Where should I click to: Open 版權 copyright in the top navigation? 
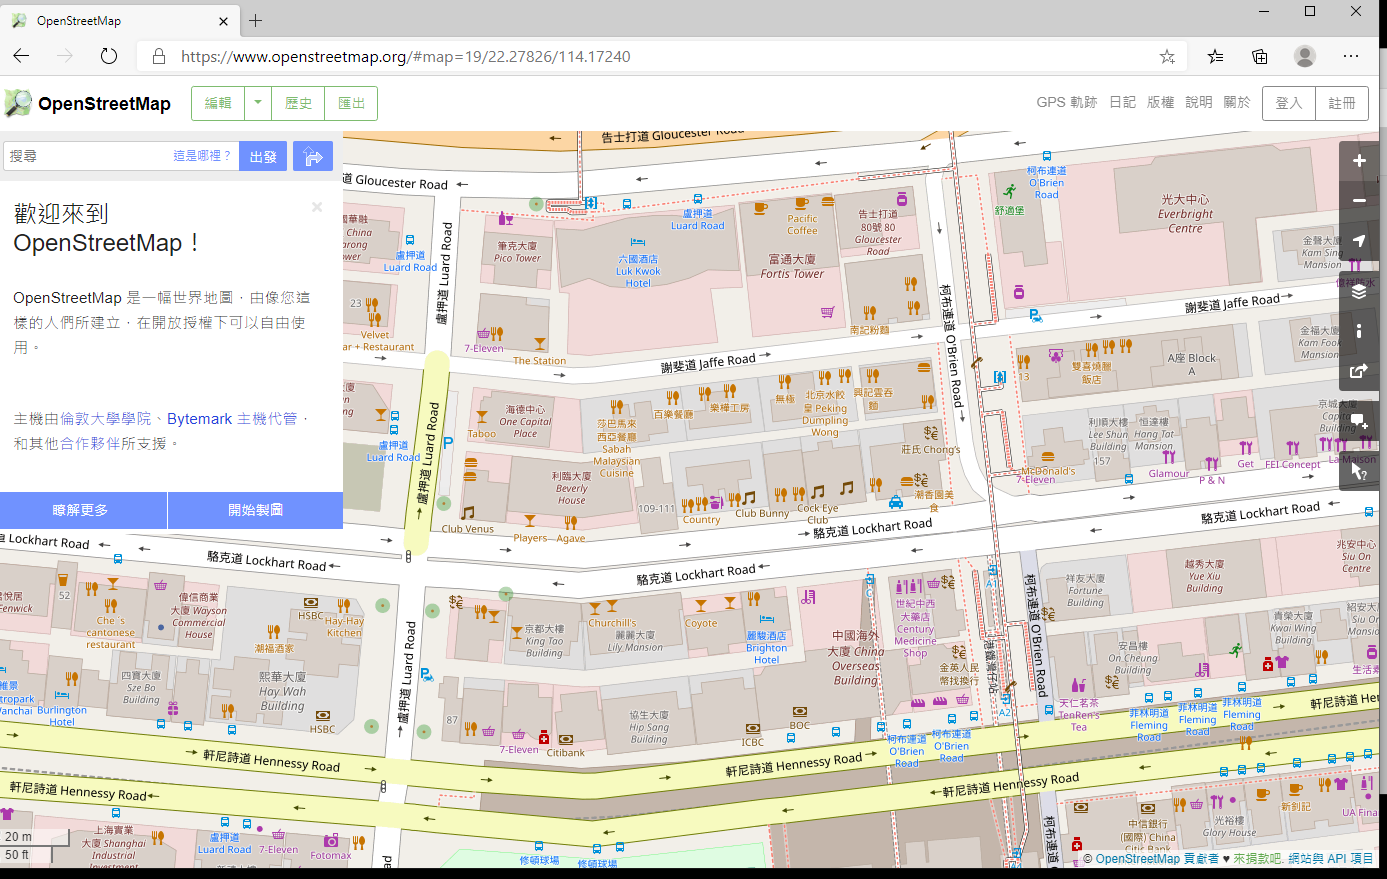tap(1160, 102)
